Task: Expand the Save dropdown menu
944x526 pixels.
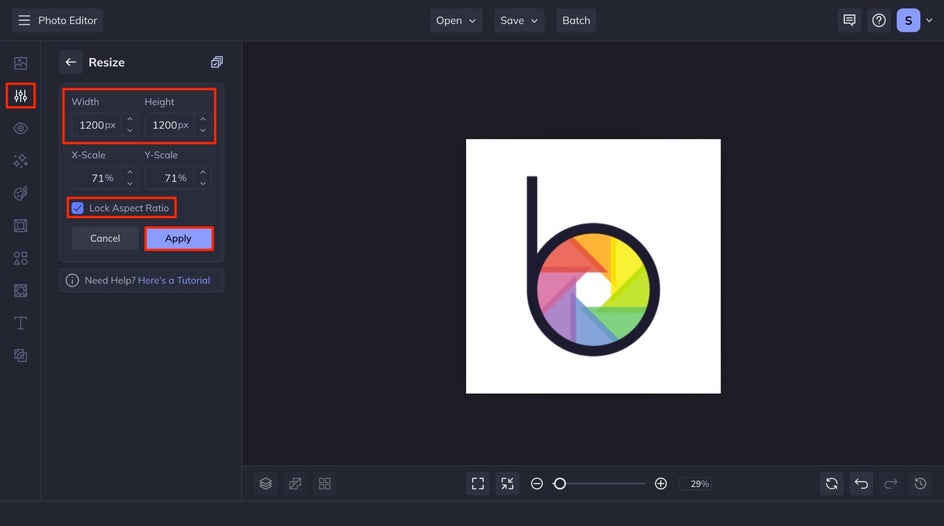Action: [x=519, y=20]
